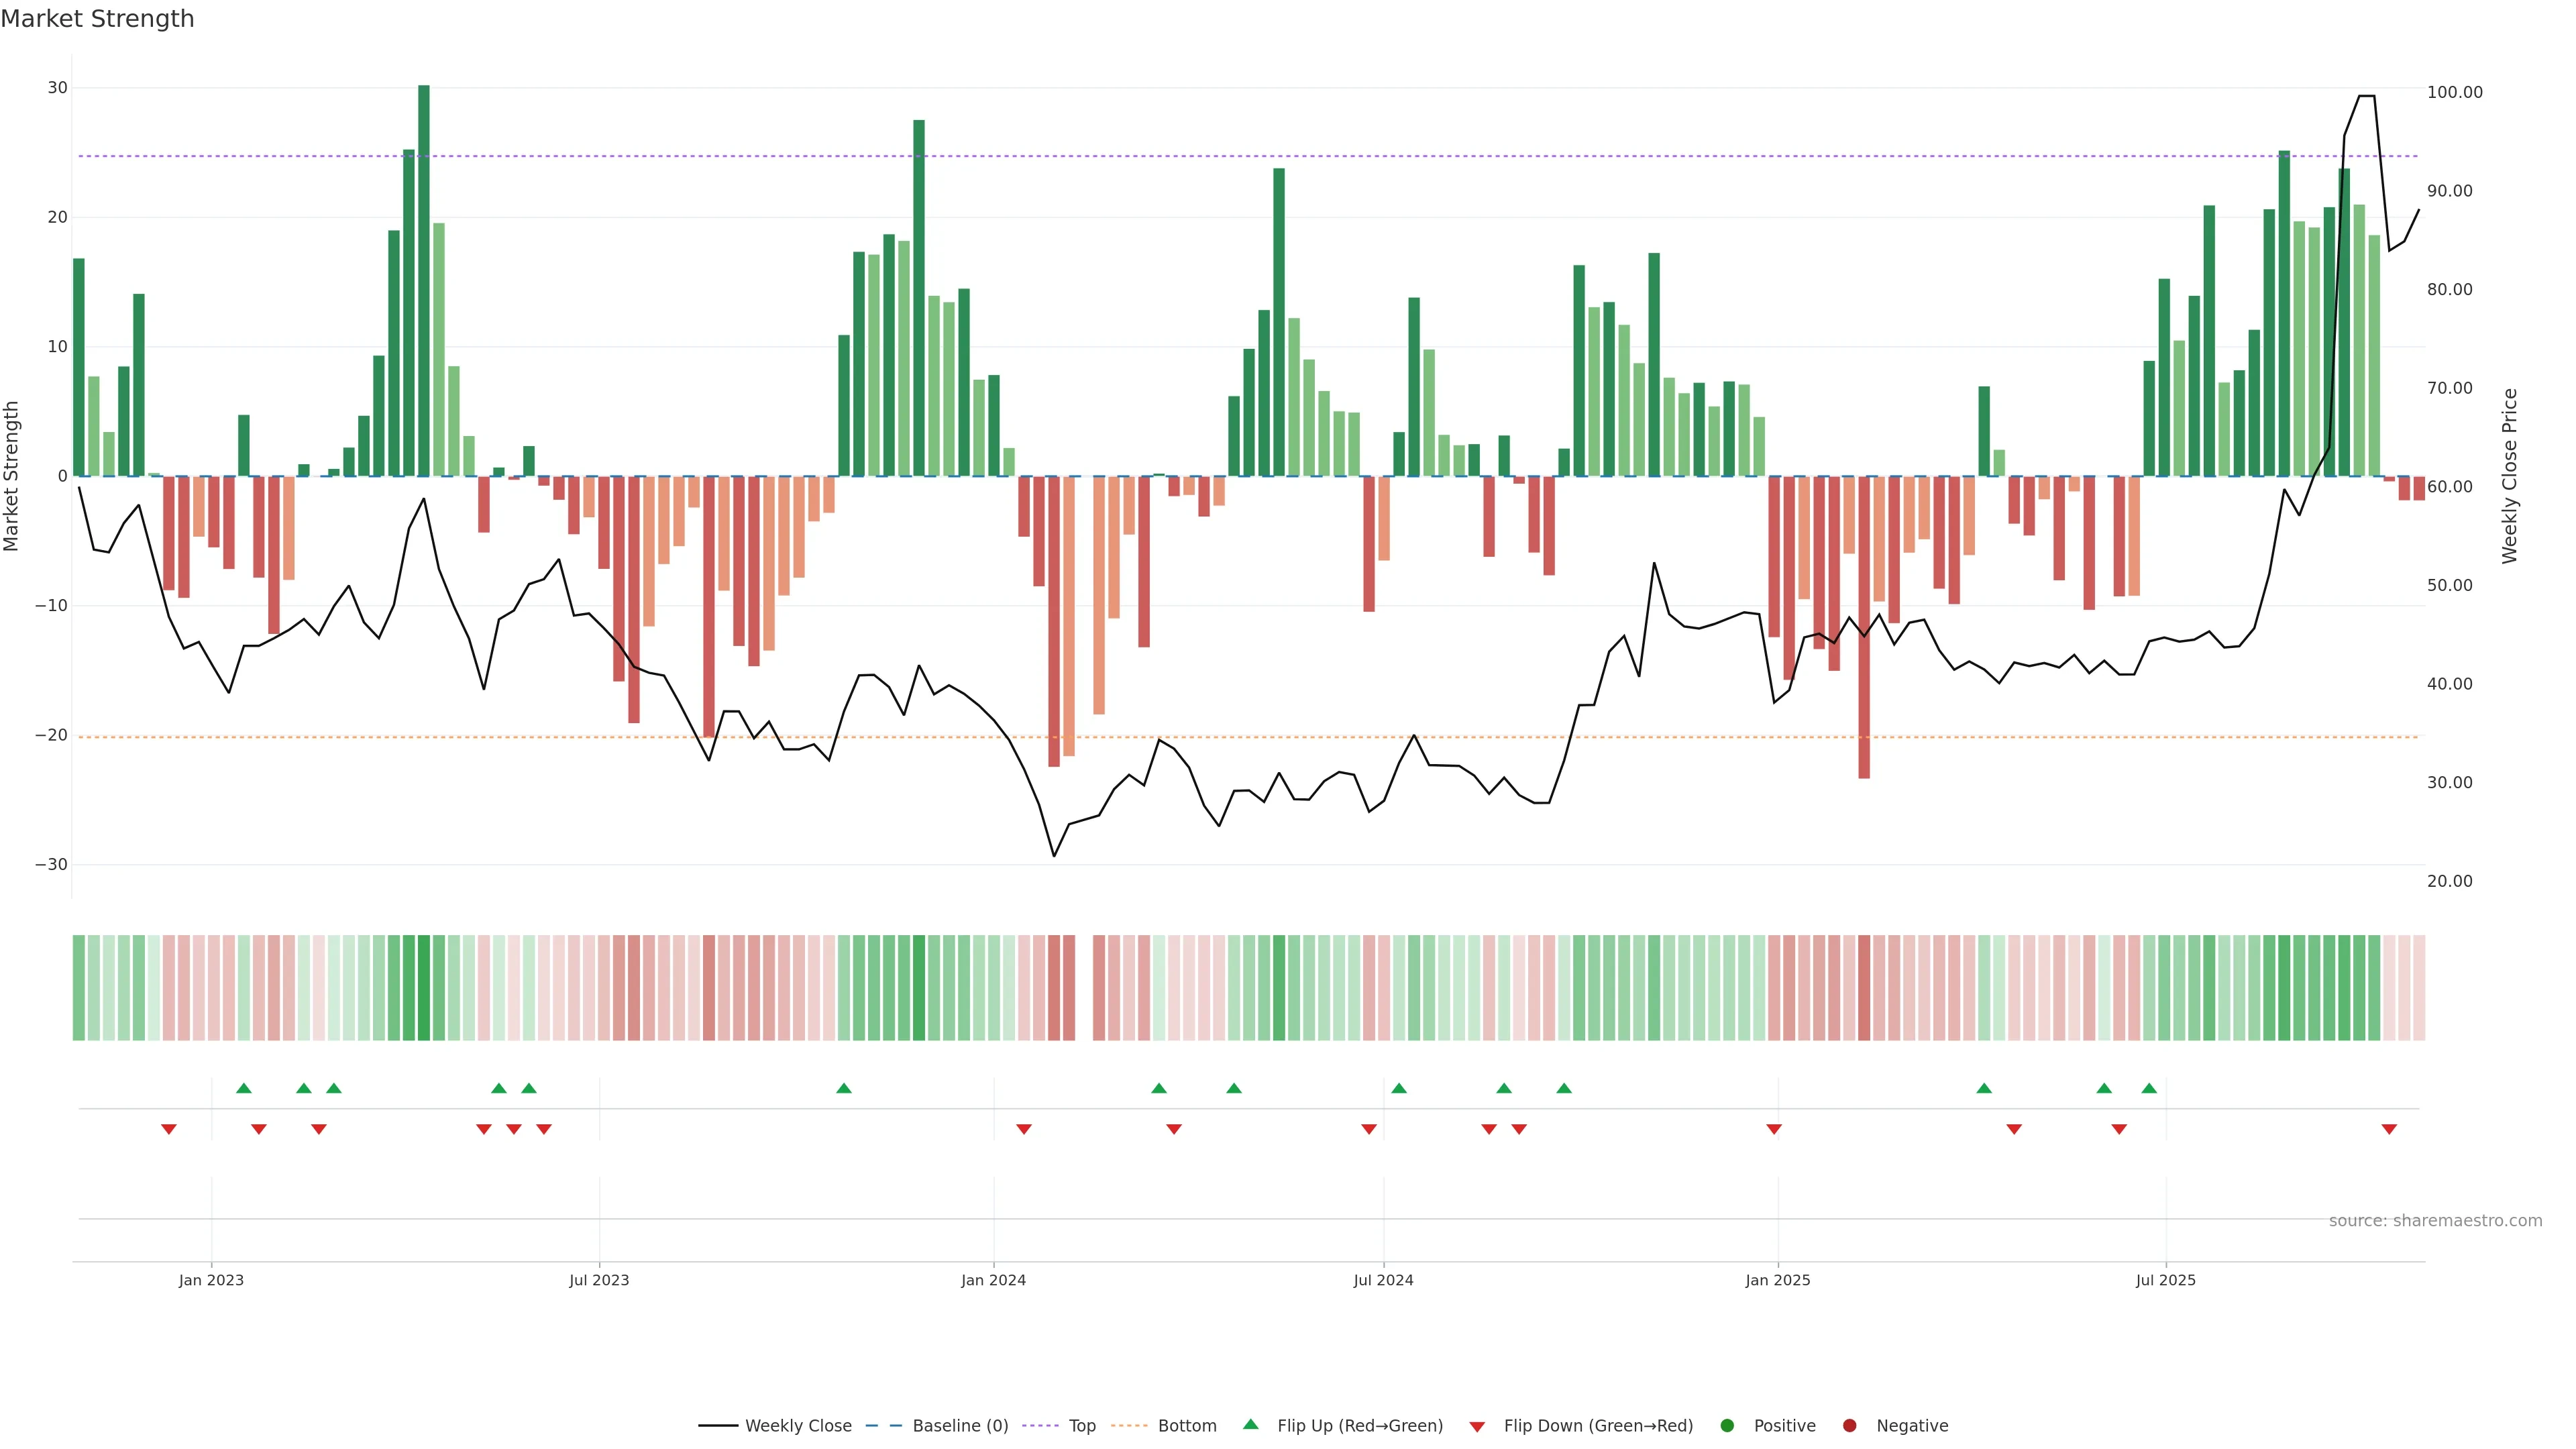Click the flip-up triangle near Nov 2023
Image resolution: width=2576 pixels, height=1449 pixels.
tap(844, 1088)
